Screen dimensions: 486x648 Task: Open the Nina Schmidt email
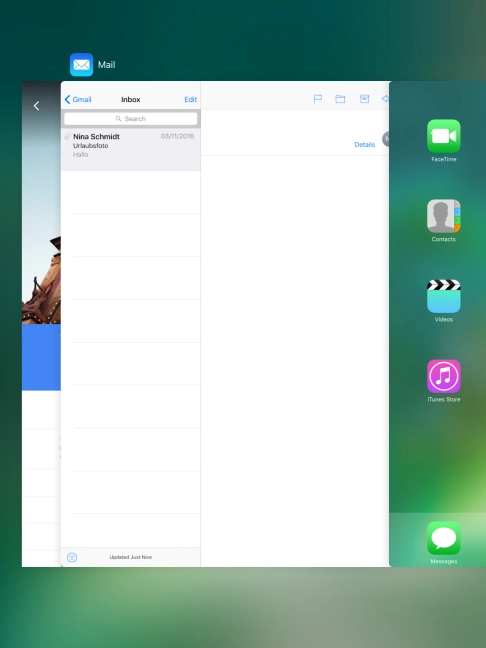pyautogui.click(x=131, y=149)
